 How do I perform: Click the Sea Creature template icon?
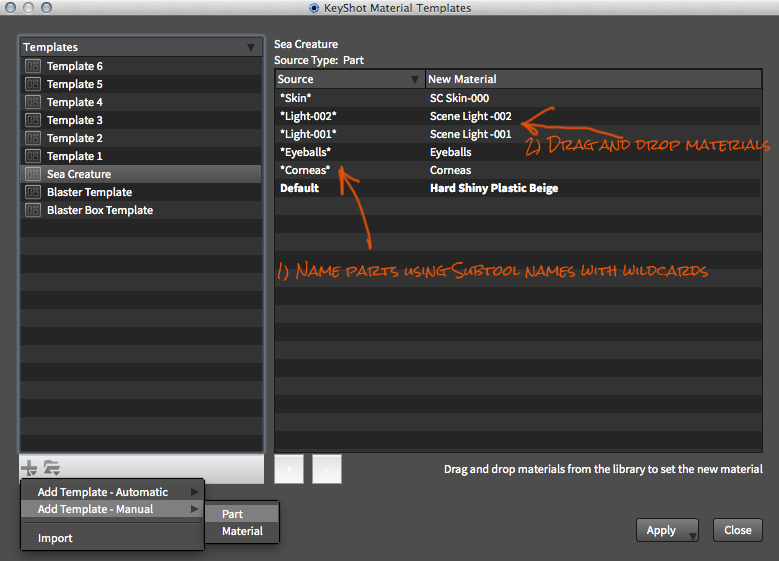33,174
